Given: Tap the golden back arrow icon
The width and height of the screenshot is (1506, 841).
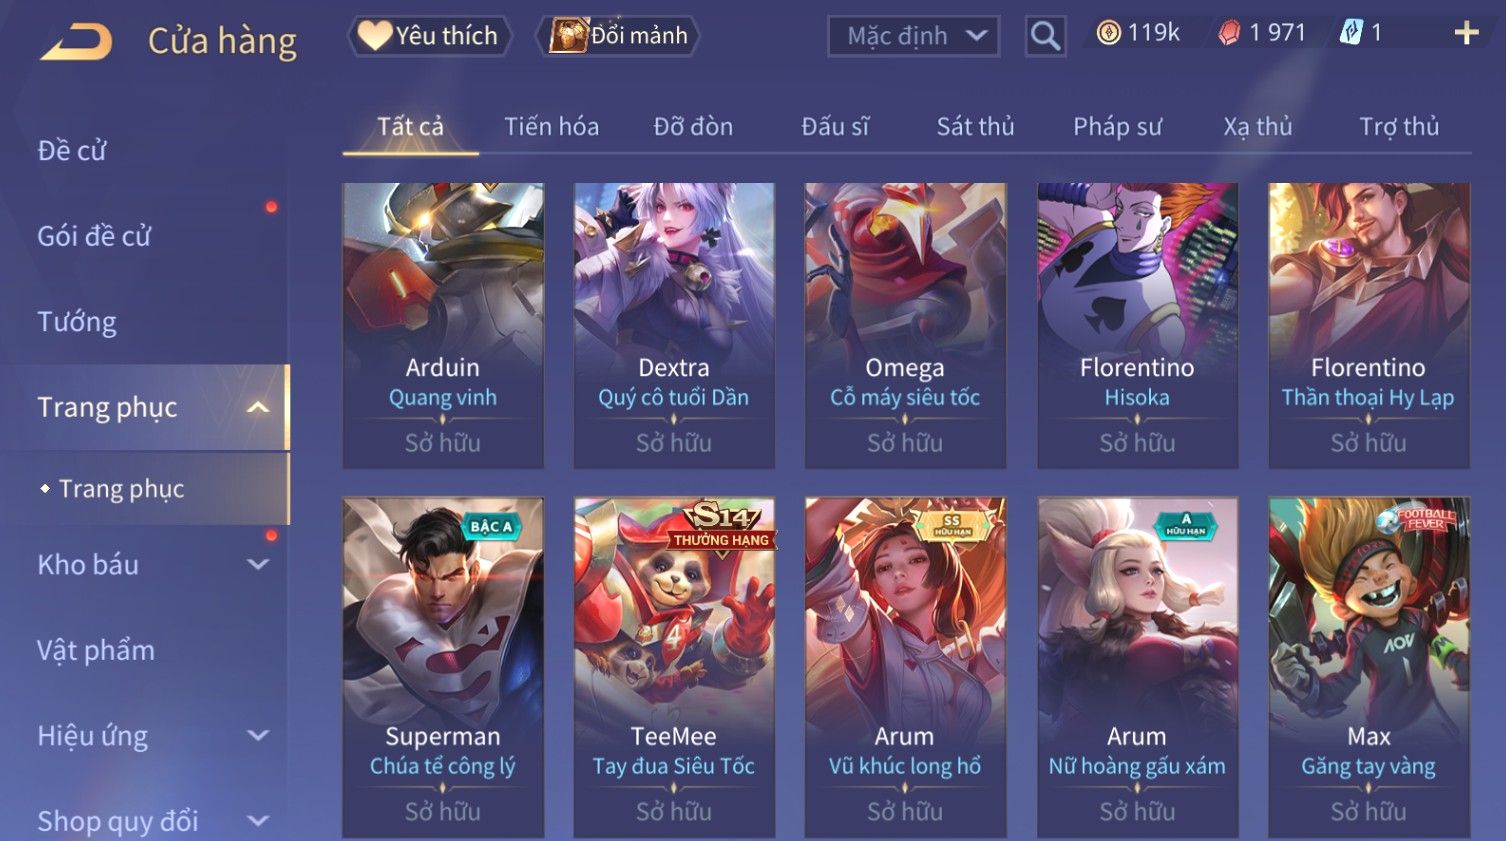Looking at the screenshot, I should (x=77, y=42).
